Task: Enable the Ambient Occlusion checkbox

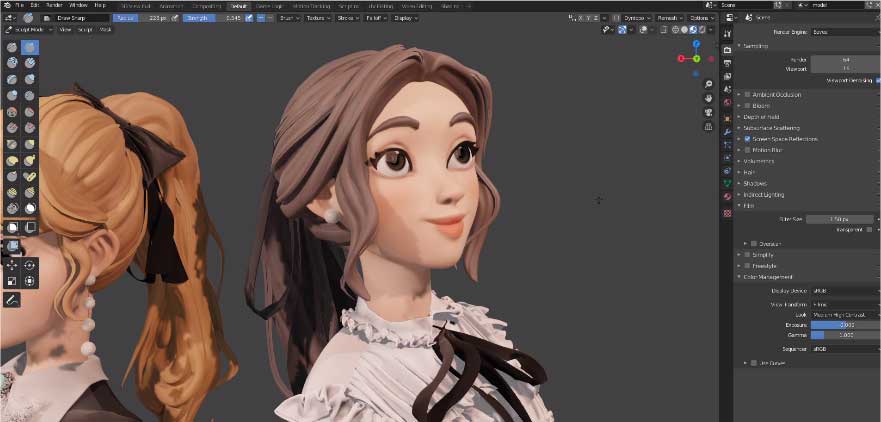Action: click(747, 94)
